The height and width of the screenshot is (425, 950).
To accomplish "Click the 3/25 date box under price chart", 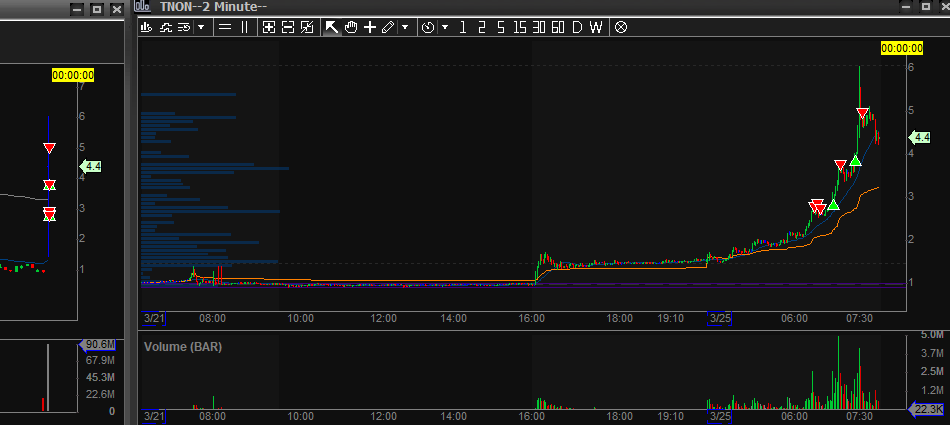I will [720, 318].
